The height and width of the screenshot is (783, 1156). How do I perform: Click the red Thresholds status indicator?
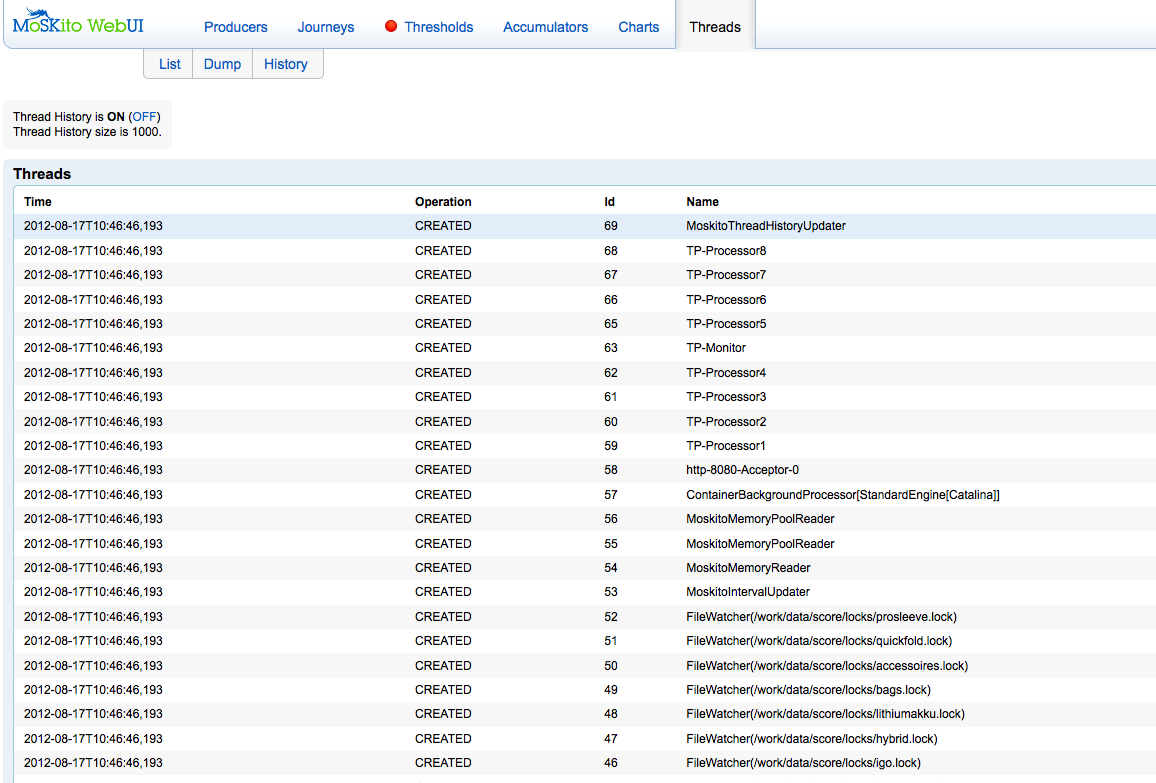(x=391, y=27)
